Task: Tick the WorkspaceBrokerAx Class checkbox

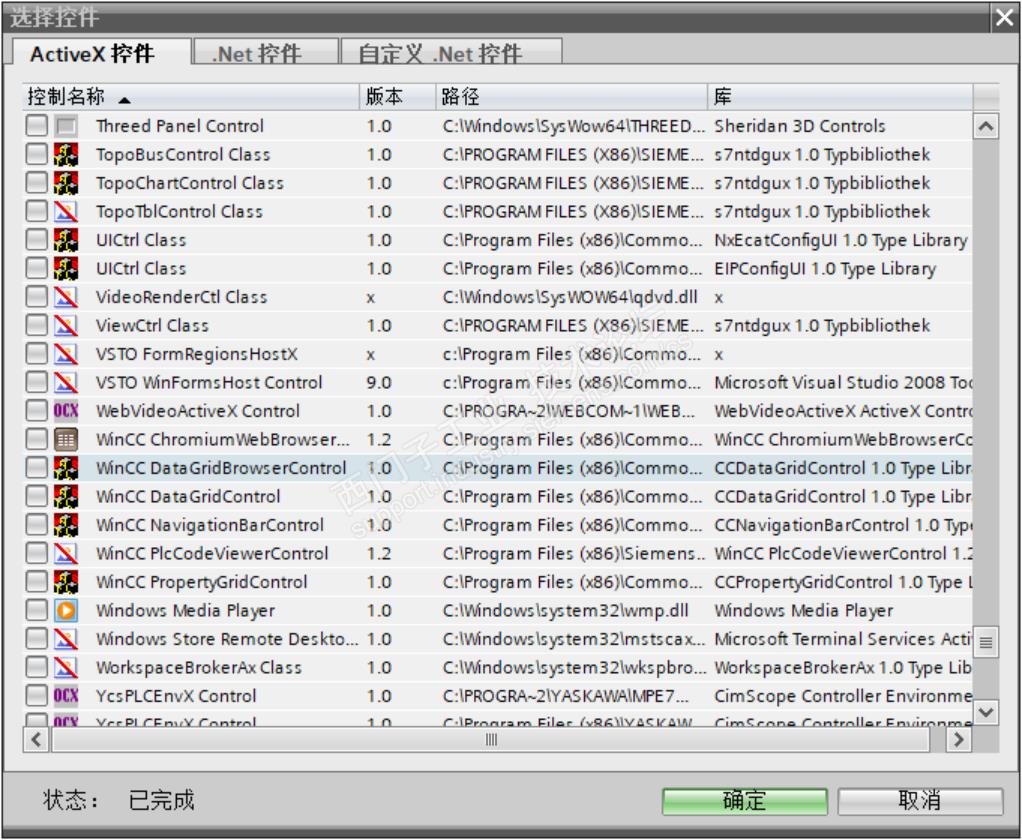Action: click(36, 668)
